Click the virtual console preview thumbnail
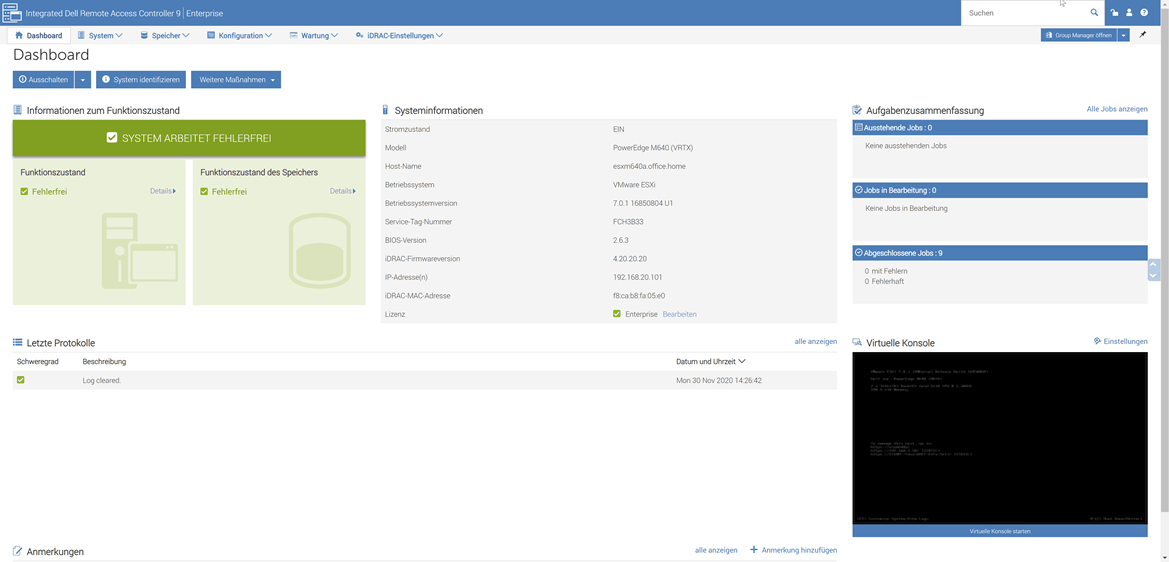This screenshot has width=1169, height=562. 1000,438
